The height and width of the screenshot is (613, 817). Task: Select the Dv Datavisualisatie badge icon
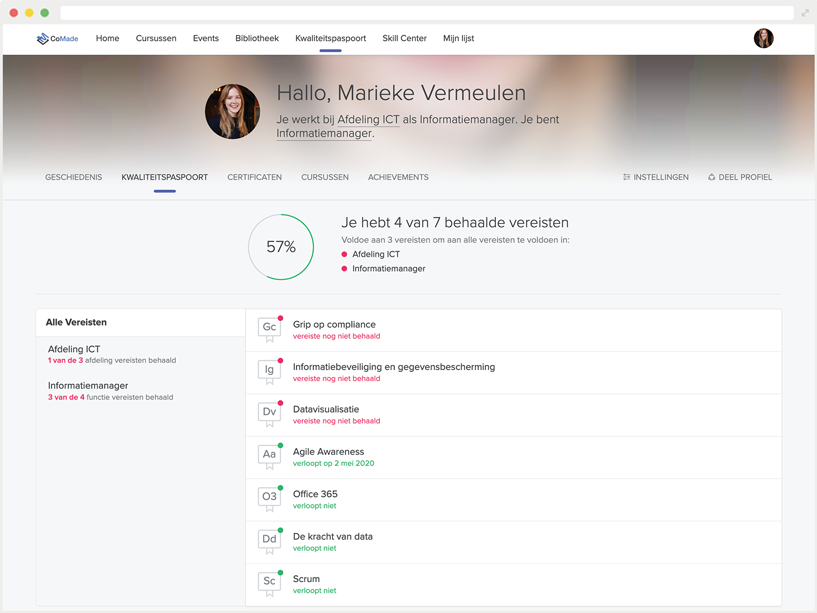tap(269, 412)
